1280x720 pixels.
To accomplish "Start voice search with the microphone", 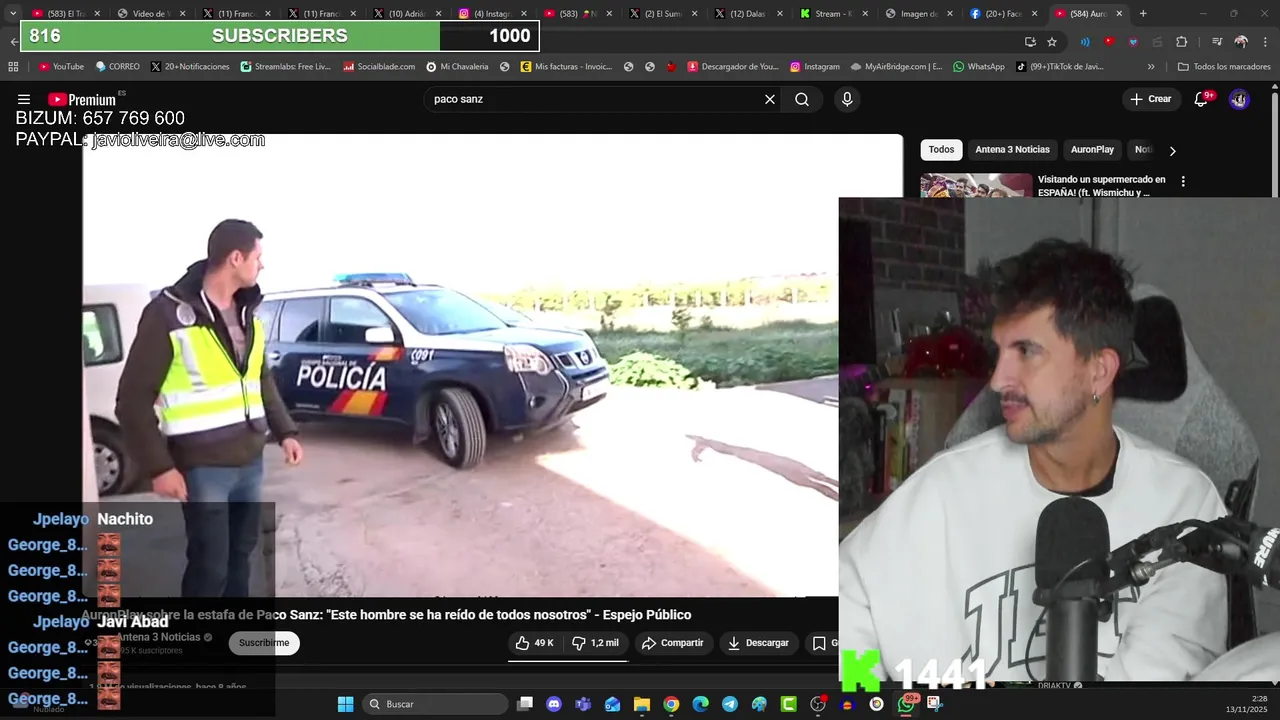I will tap(847, 99).
